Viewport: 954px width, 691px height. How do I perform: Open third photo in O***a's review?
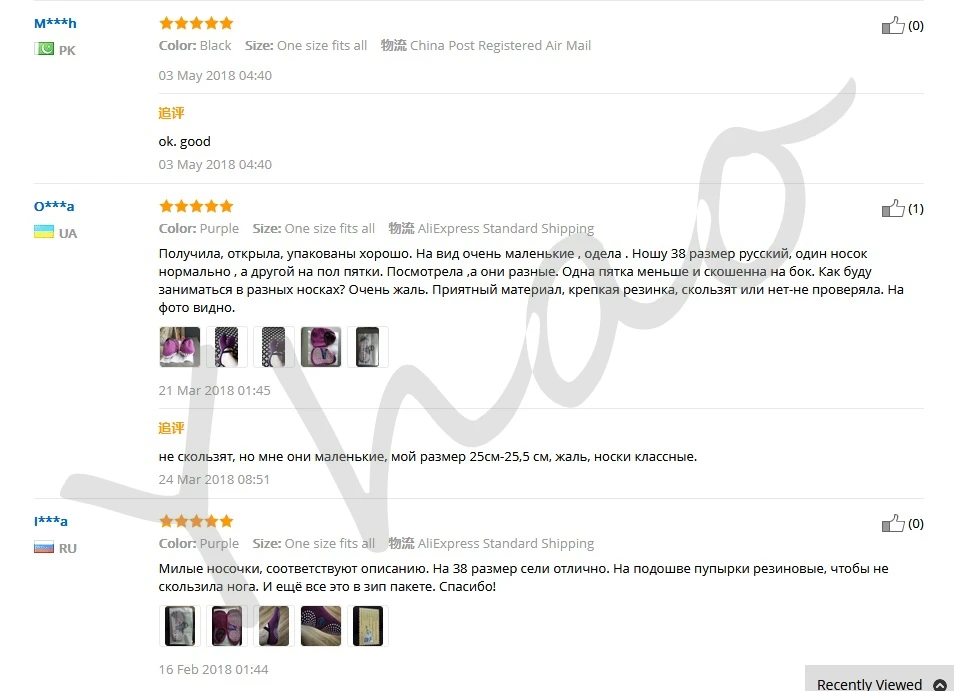274,347
